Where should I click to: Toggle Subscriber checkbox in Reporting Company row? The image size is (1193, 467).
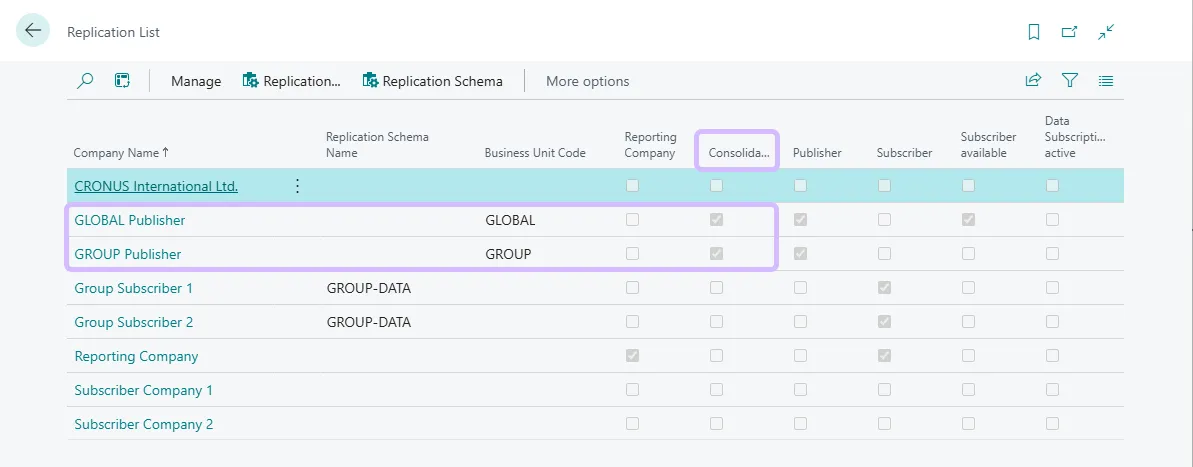884,355
